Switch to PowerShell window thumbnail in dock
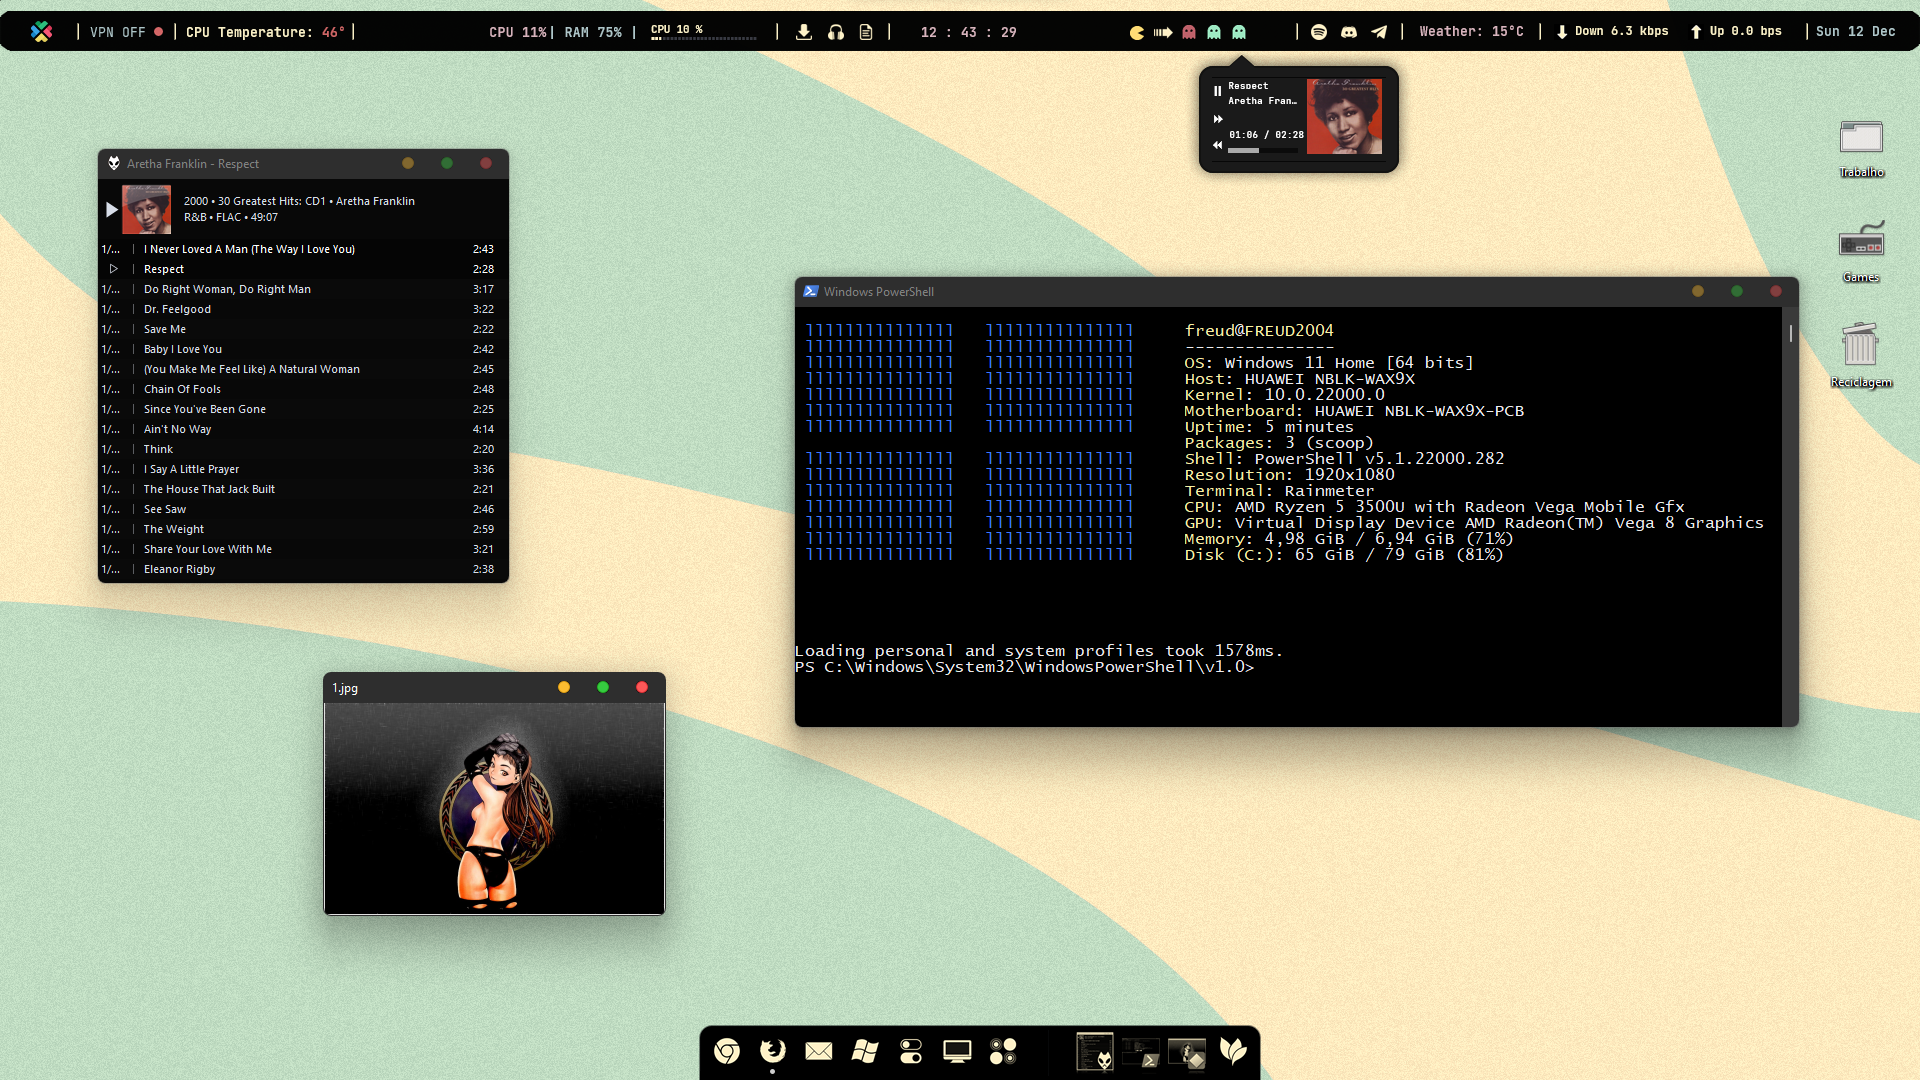 (1141, 1052)
